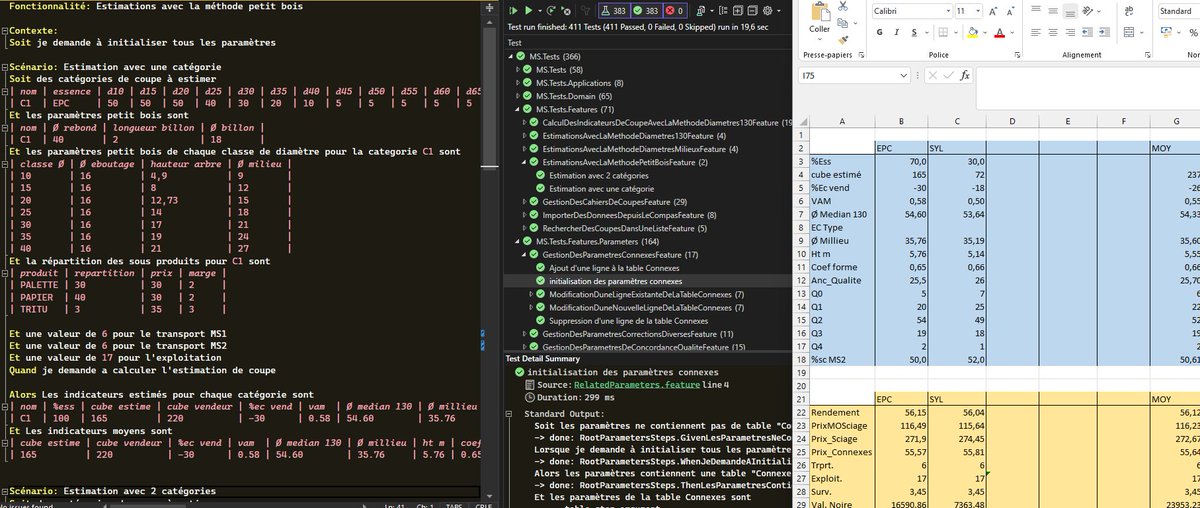Open Test Explorer settings gear
The image size is (1200, 508).
(767, 11)
